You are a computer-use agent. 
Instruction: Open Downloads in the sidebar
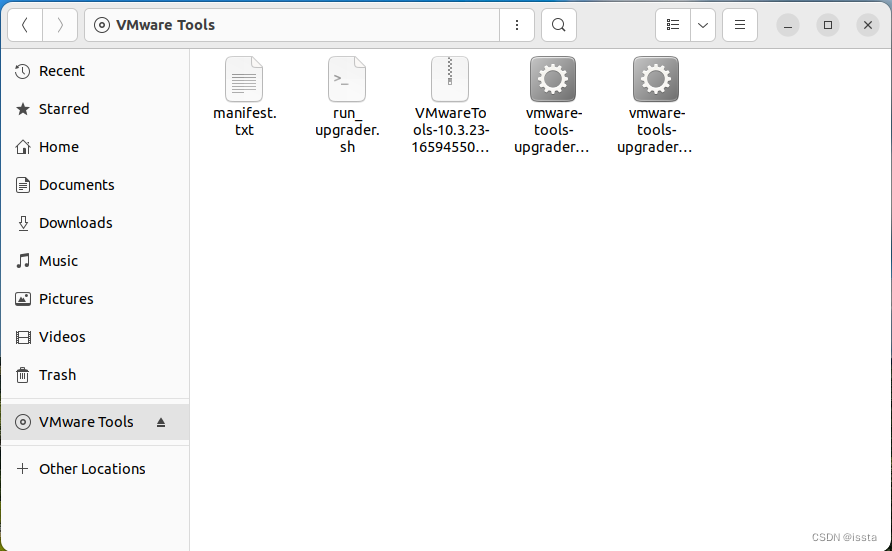click(x=95, y=223)
